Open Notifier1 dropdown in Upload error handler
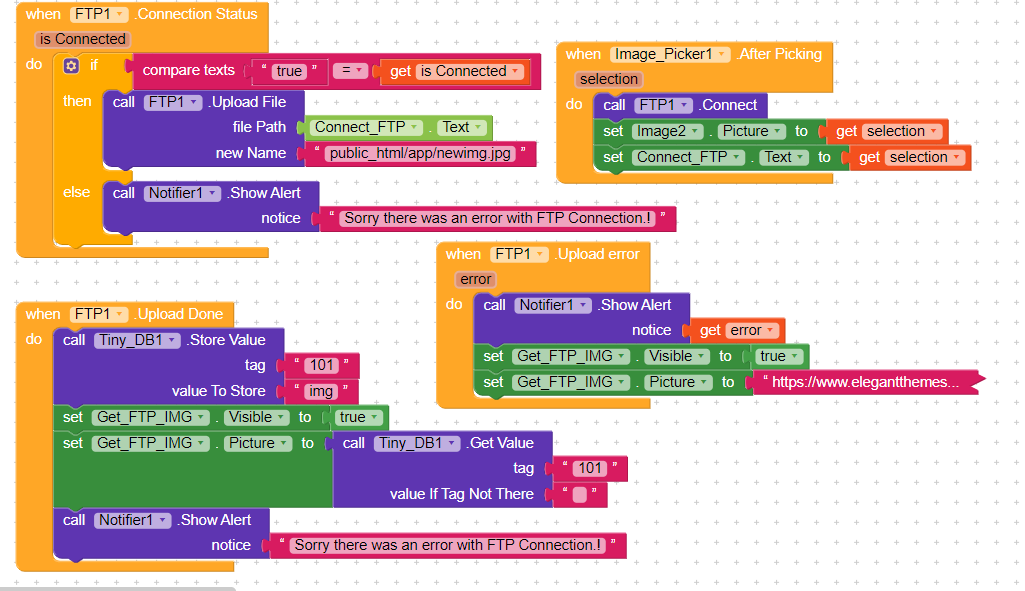Image resolution: width=1025 pixels, height=591 pixels. click(553, 305)
